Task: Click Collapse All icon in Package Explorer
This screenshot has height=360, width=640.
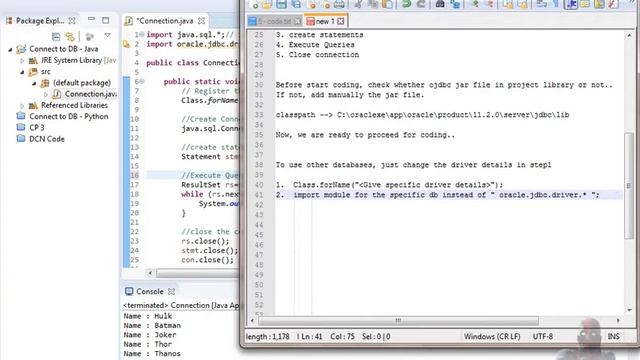Action: (x=56, y=37)
